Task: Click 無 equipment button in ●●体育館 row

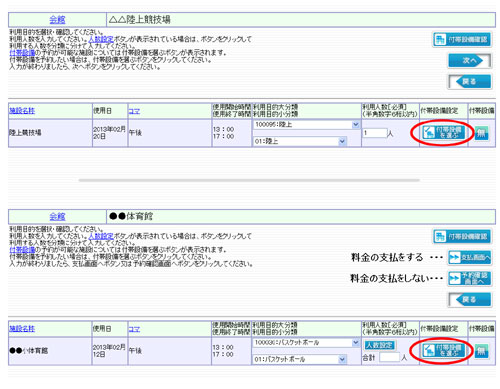Action: pyautogui.click(x=481, y=351)
